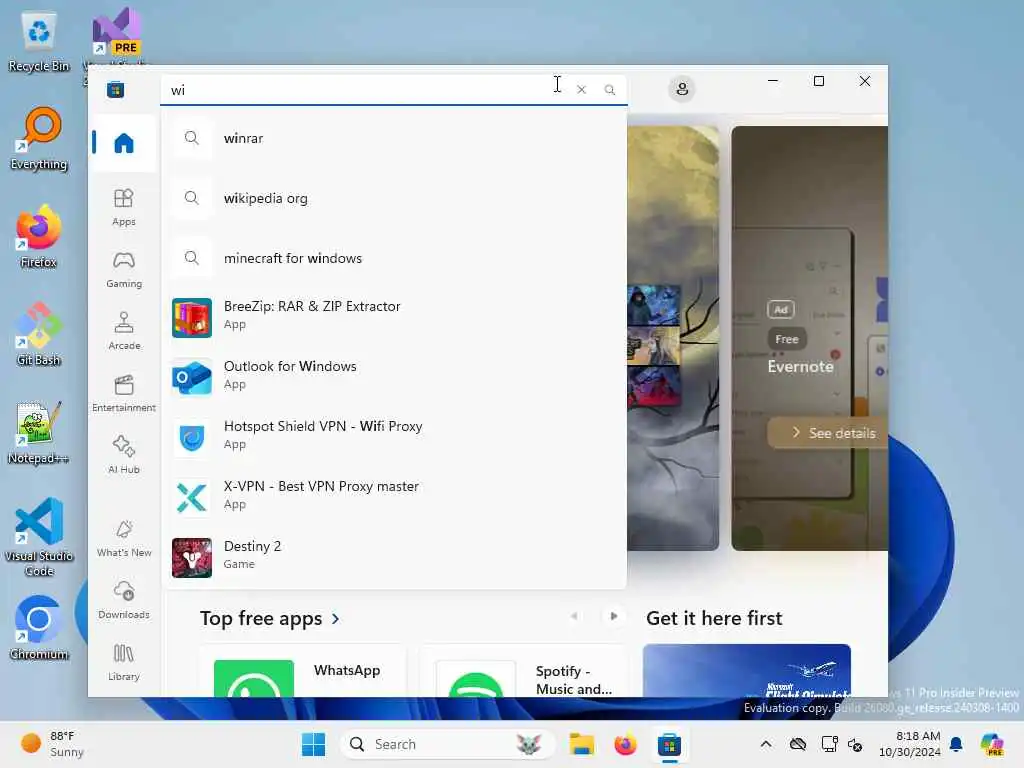
Task: Select the wikipedia org suggestion
Action: click(394, 198)
